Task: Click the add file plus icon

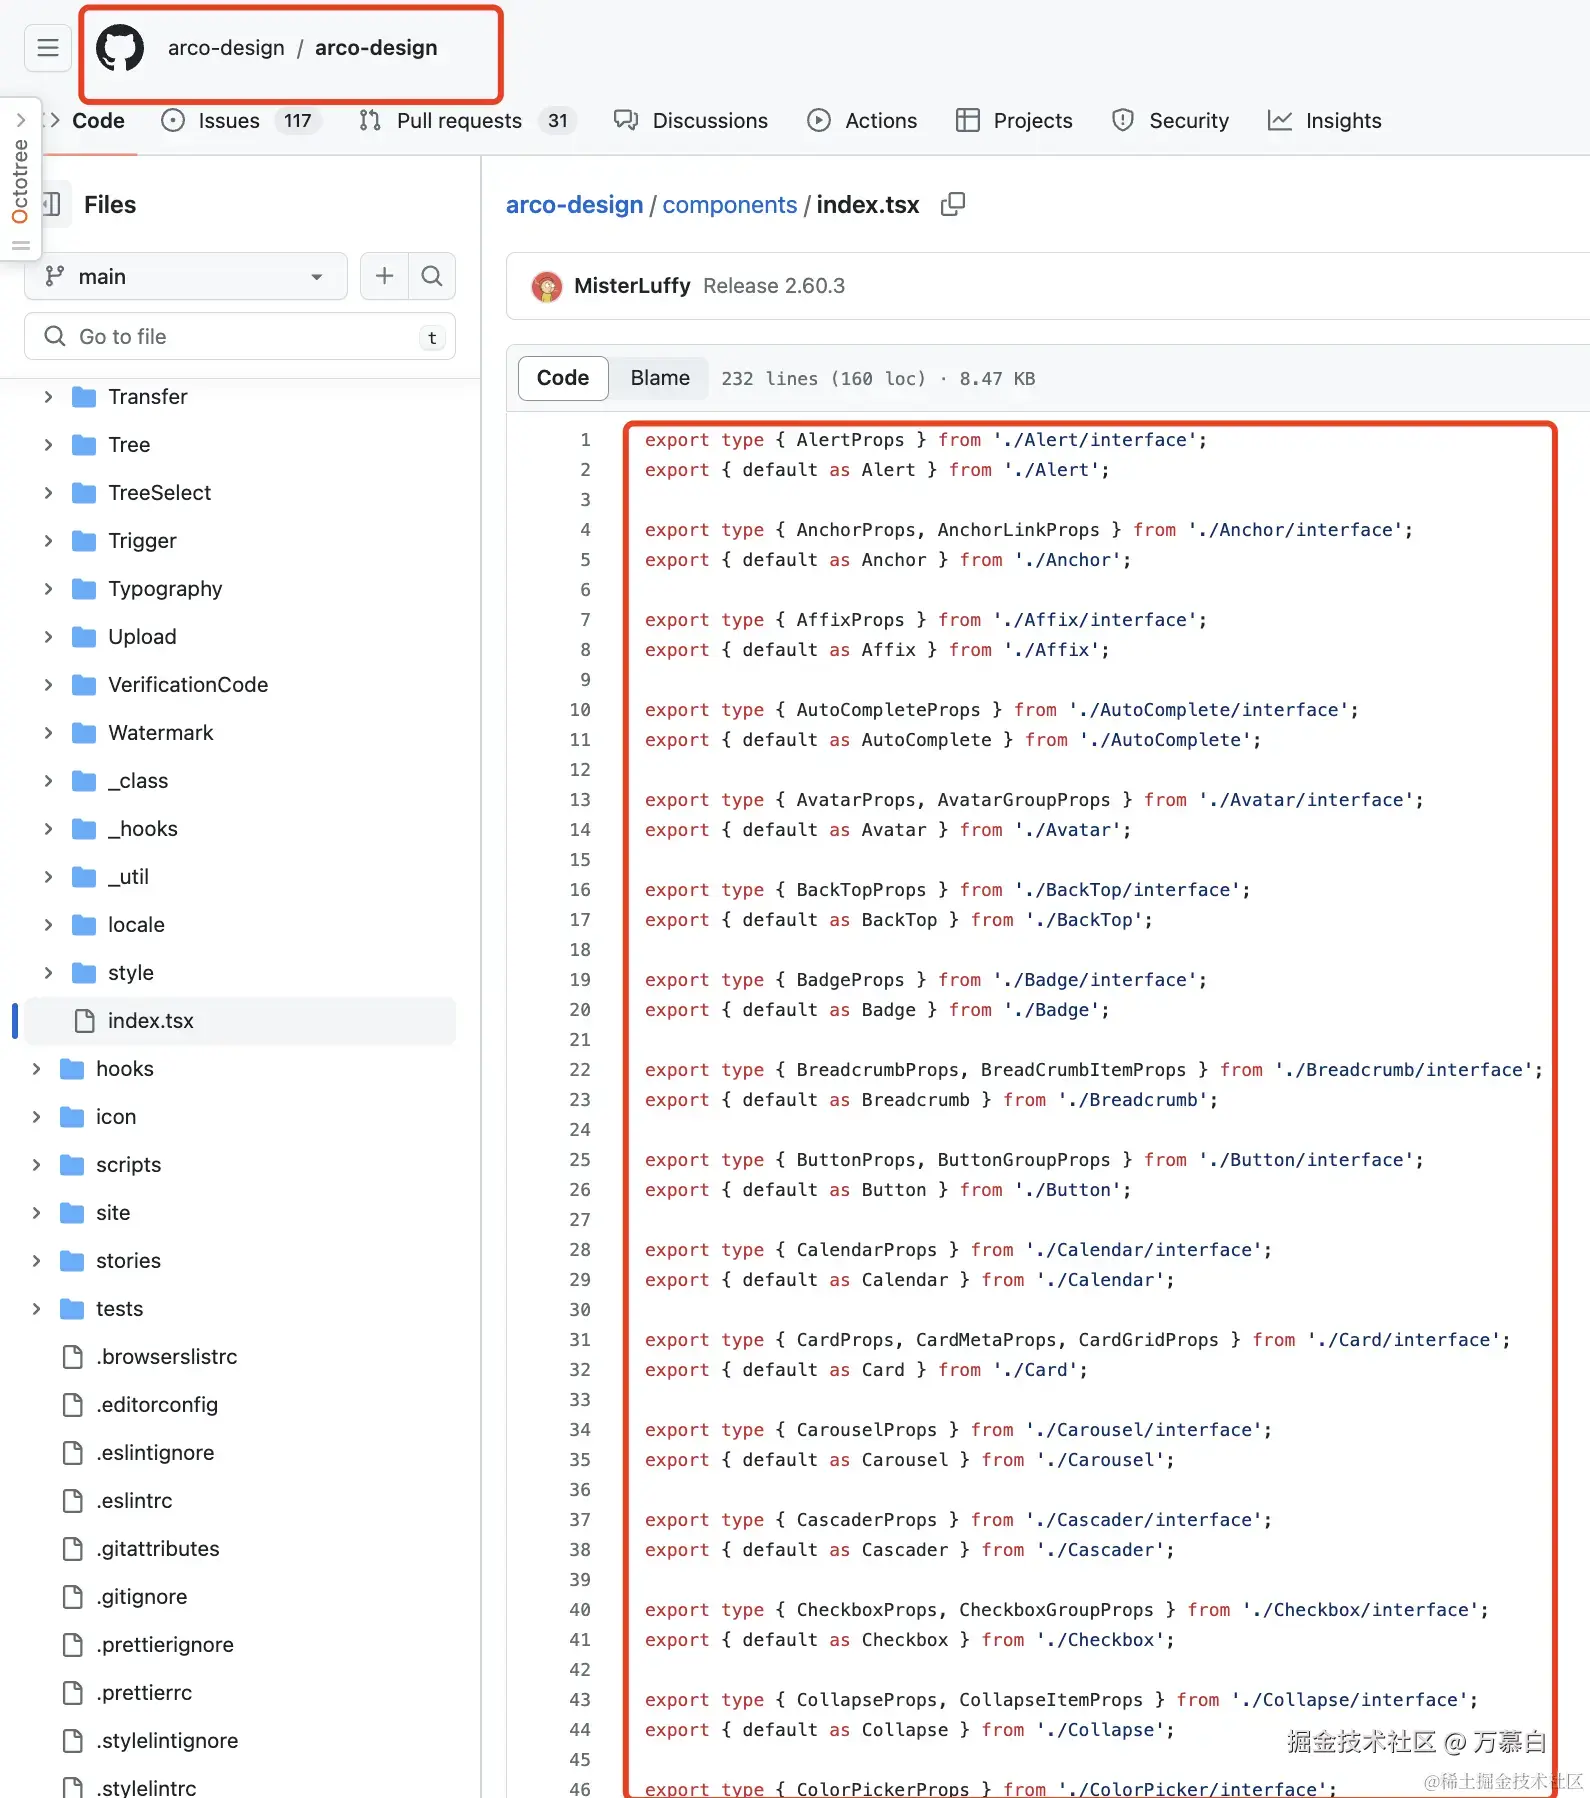Action: click(384, 276)
